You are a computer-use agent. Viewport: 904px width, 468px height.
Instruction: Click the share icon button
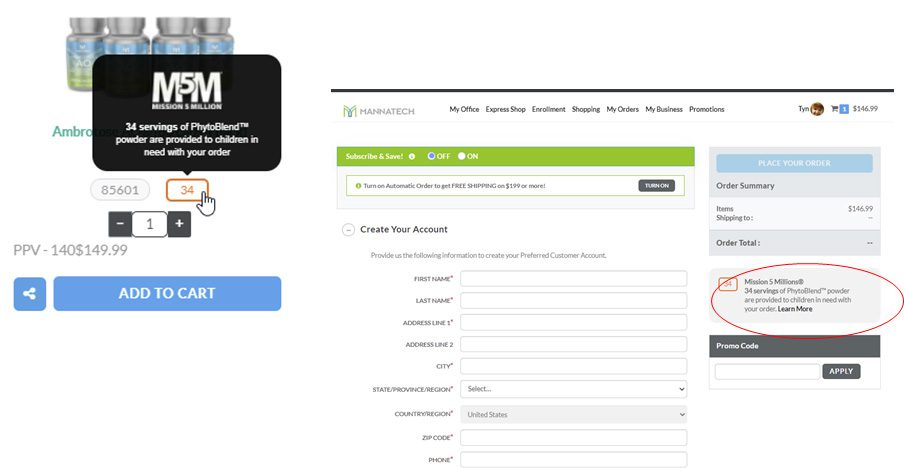pyautogui.click(x=30, y=293)
